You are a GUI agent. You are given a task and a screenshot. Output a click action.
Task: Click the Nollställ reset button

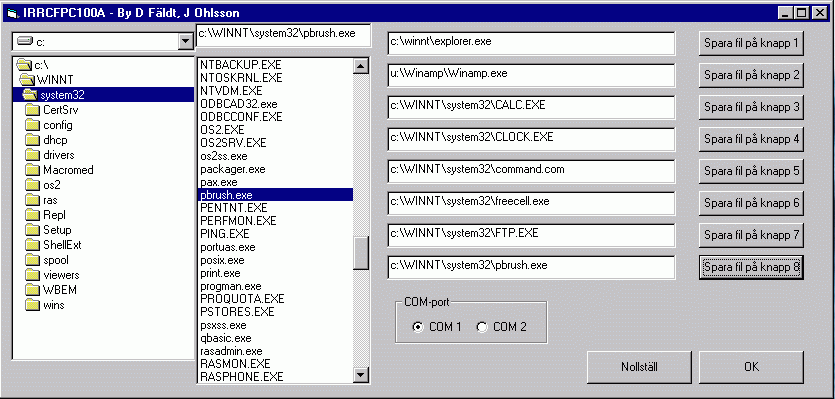click(x=639, y=367)
